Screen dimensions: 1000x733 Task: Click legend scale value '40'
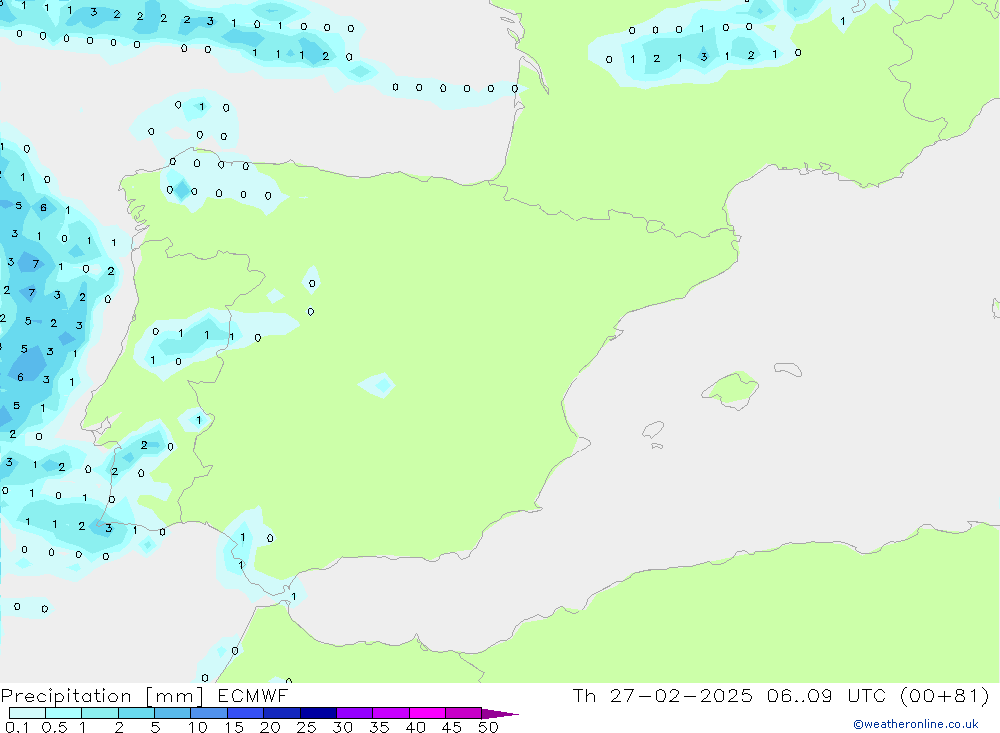(415, 727)
